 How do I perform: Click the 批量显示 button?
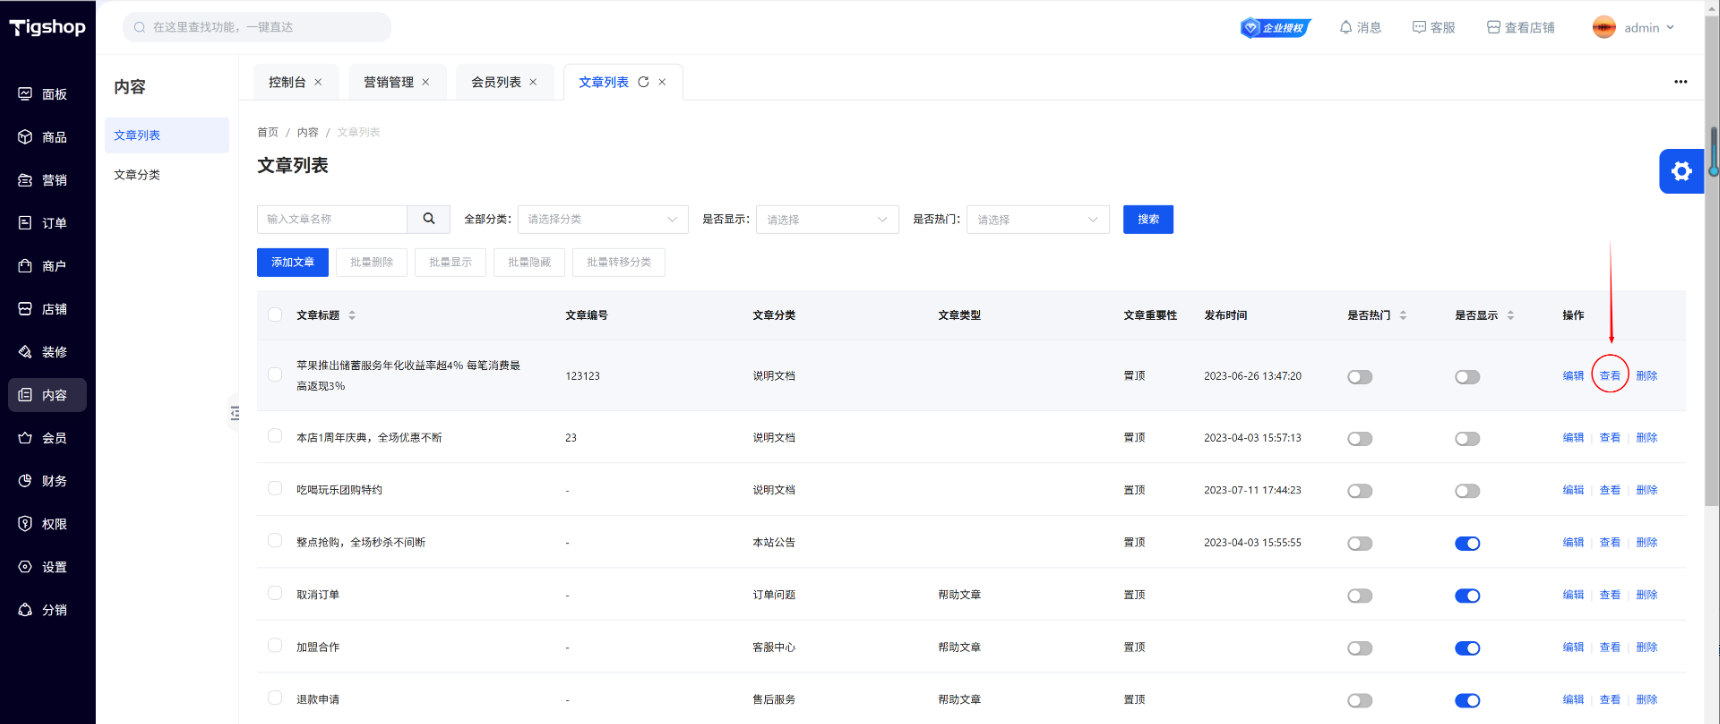click(x=451, y=262)
